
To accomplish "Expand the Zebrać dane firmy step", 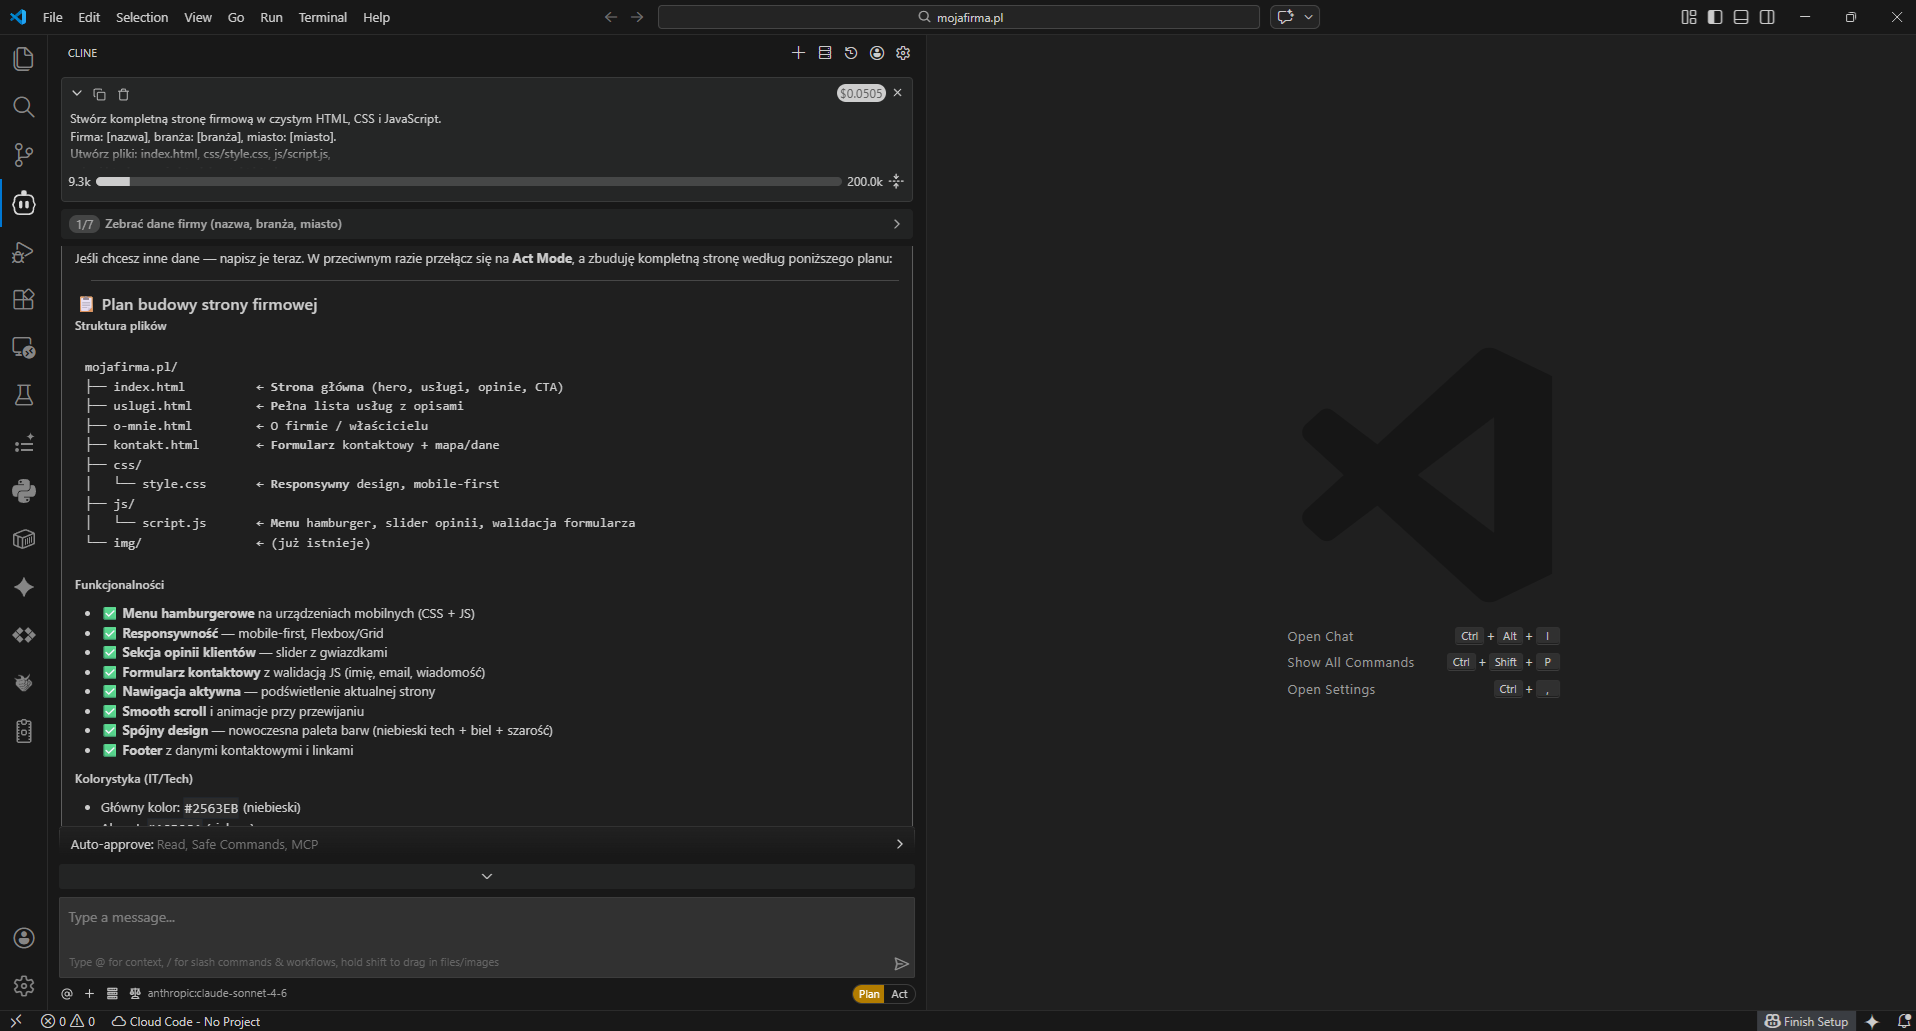I will [x=896, y=224].
